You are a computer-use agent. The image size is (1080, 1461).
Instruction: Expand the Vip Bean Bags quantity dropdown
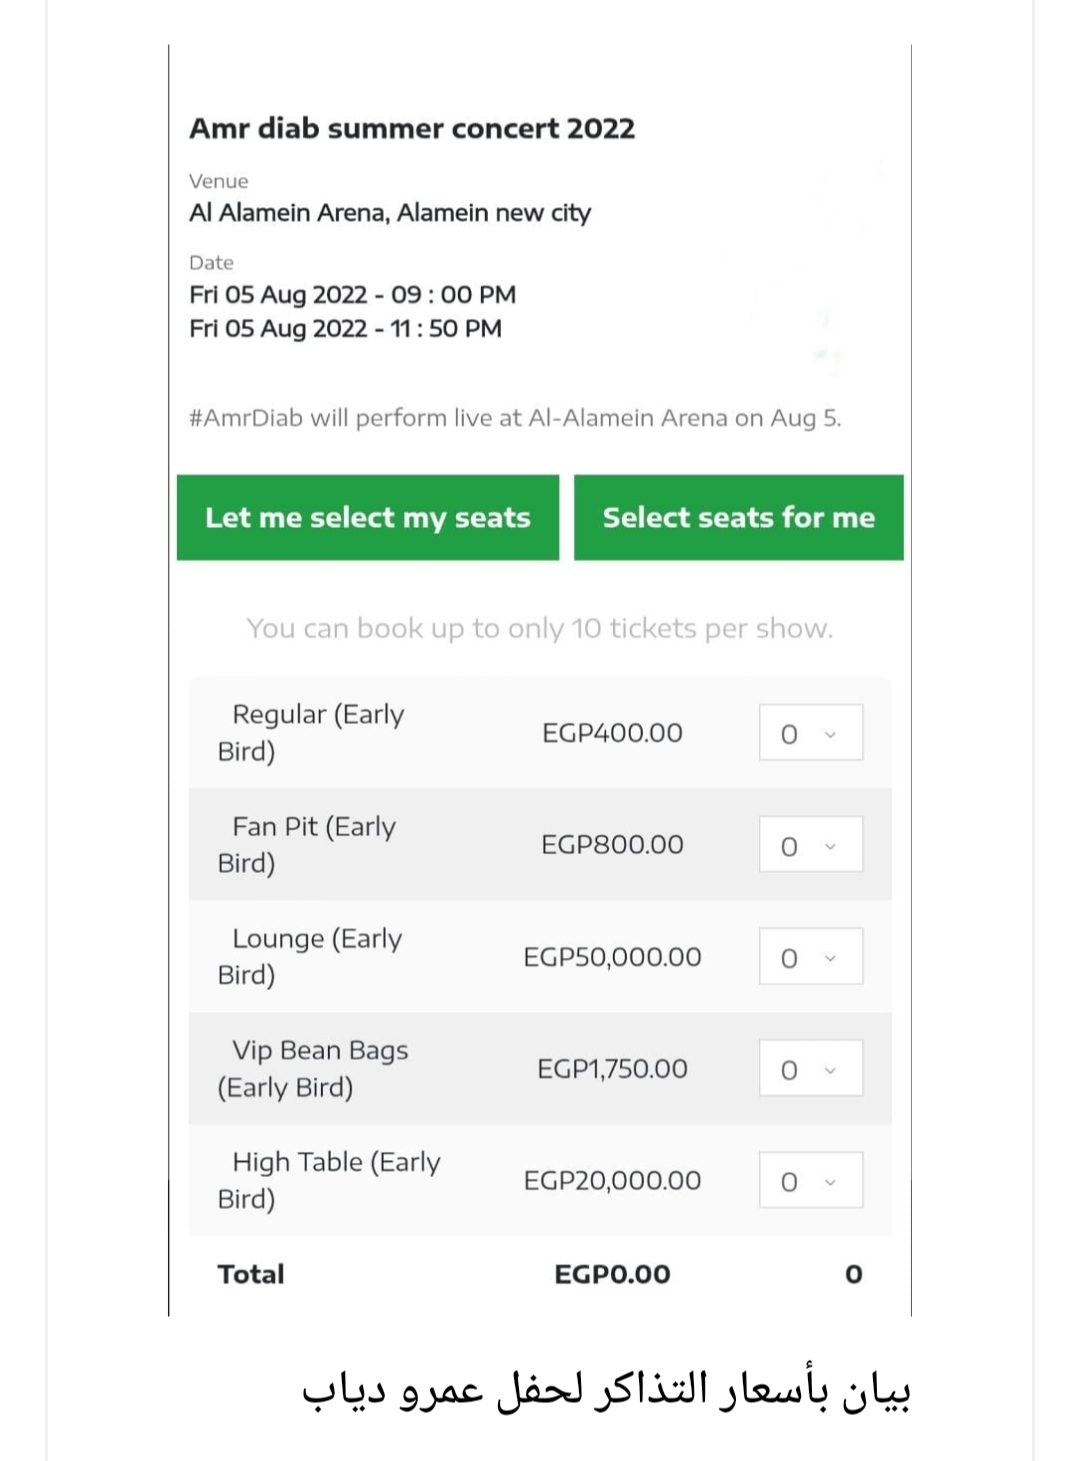810,1069
